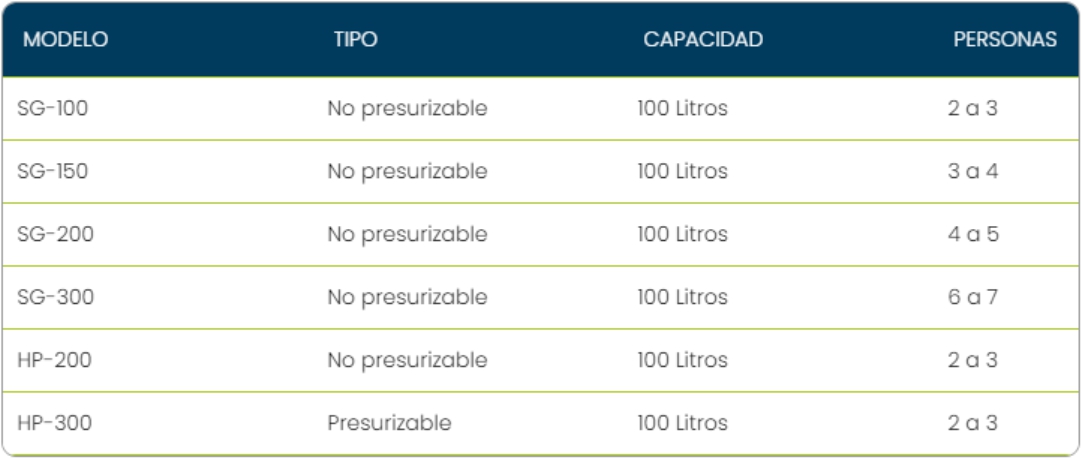Click the 6 a 7 personas cell

972,297
